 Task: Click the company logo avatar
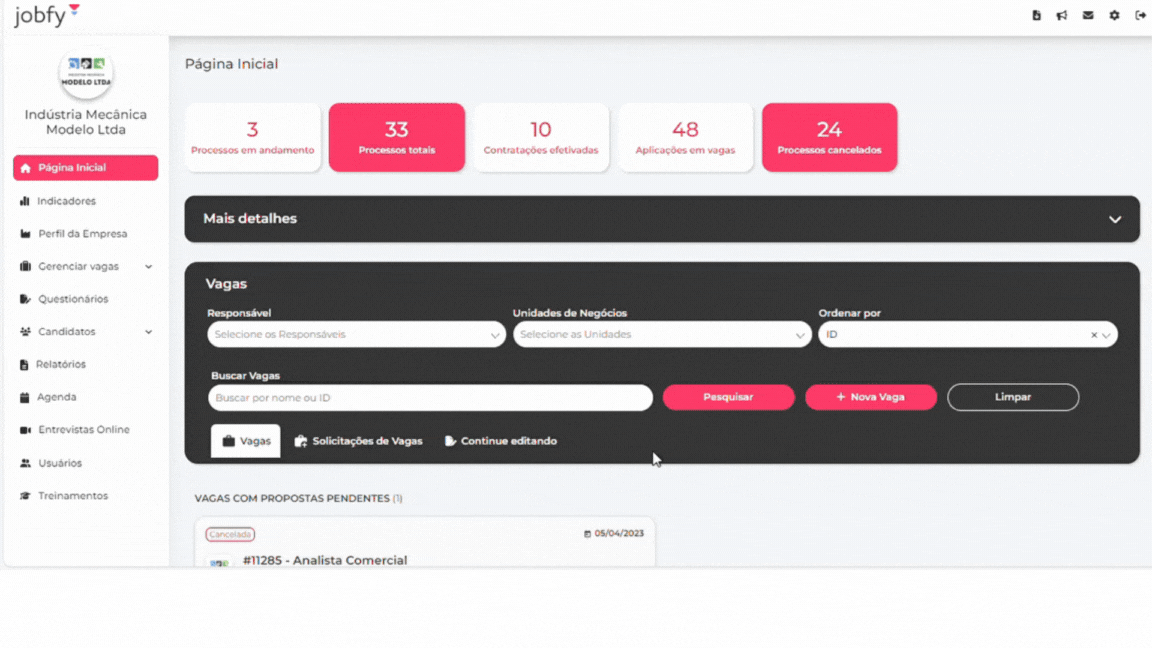[86, 75]
